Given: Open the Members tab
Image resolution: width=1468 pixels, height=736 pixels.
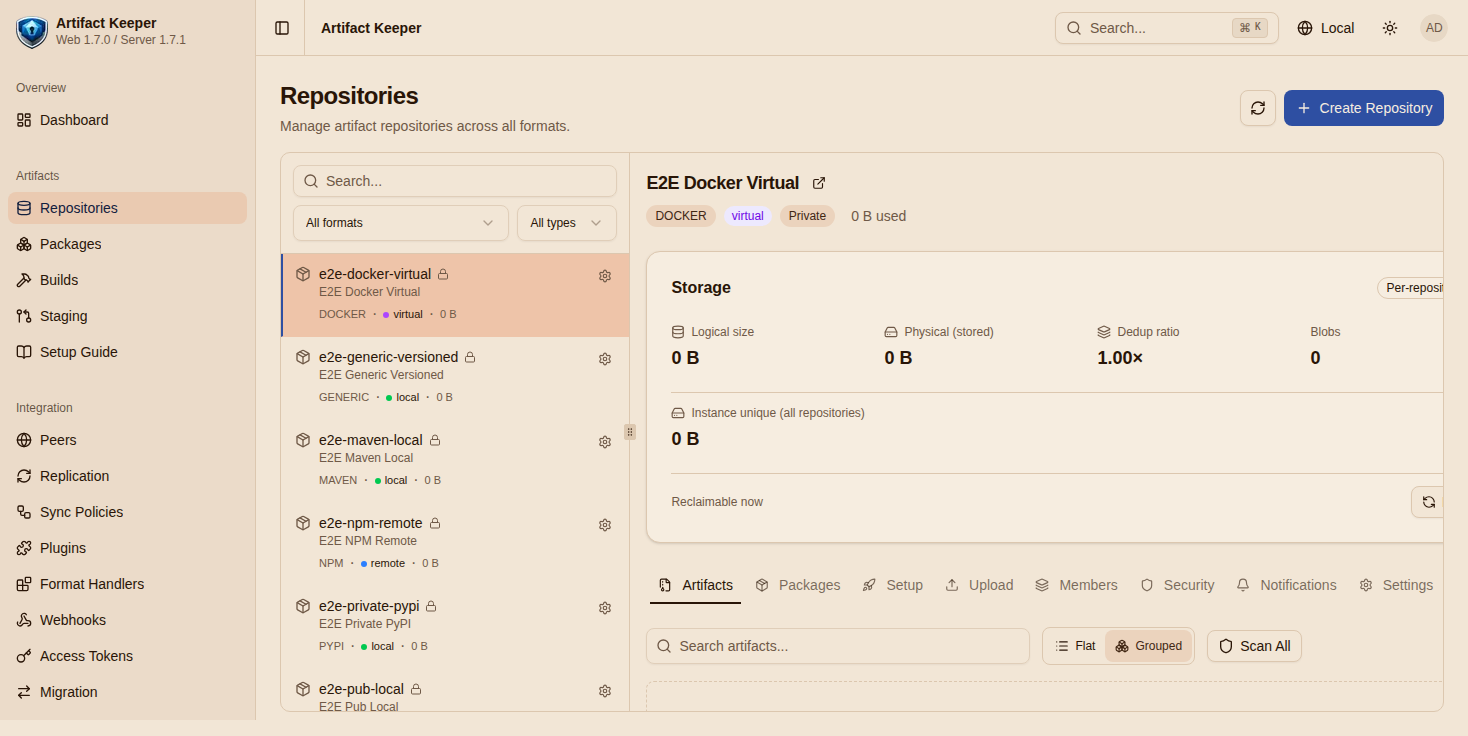Looking at the screenshot, I should click(x=1076, y=585).
